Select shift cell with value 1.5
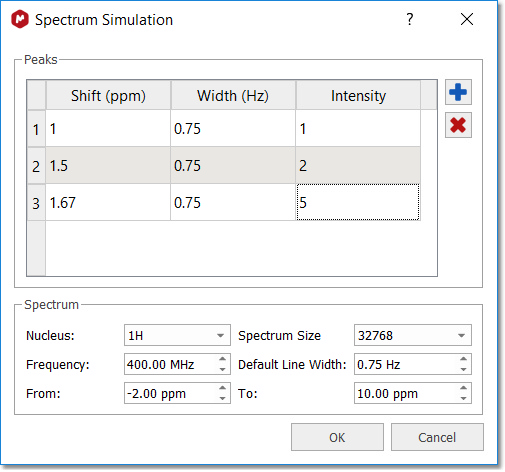The width and height of the screenshot is (505, 472). click(108, 166)
